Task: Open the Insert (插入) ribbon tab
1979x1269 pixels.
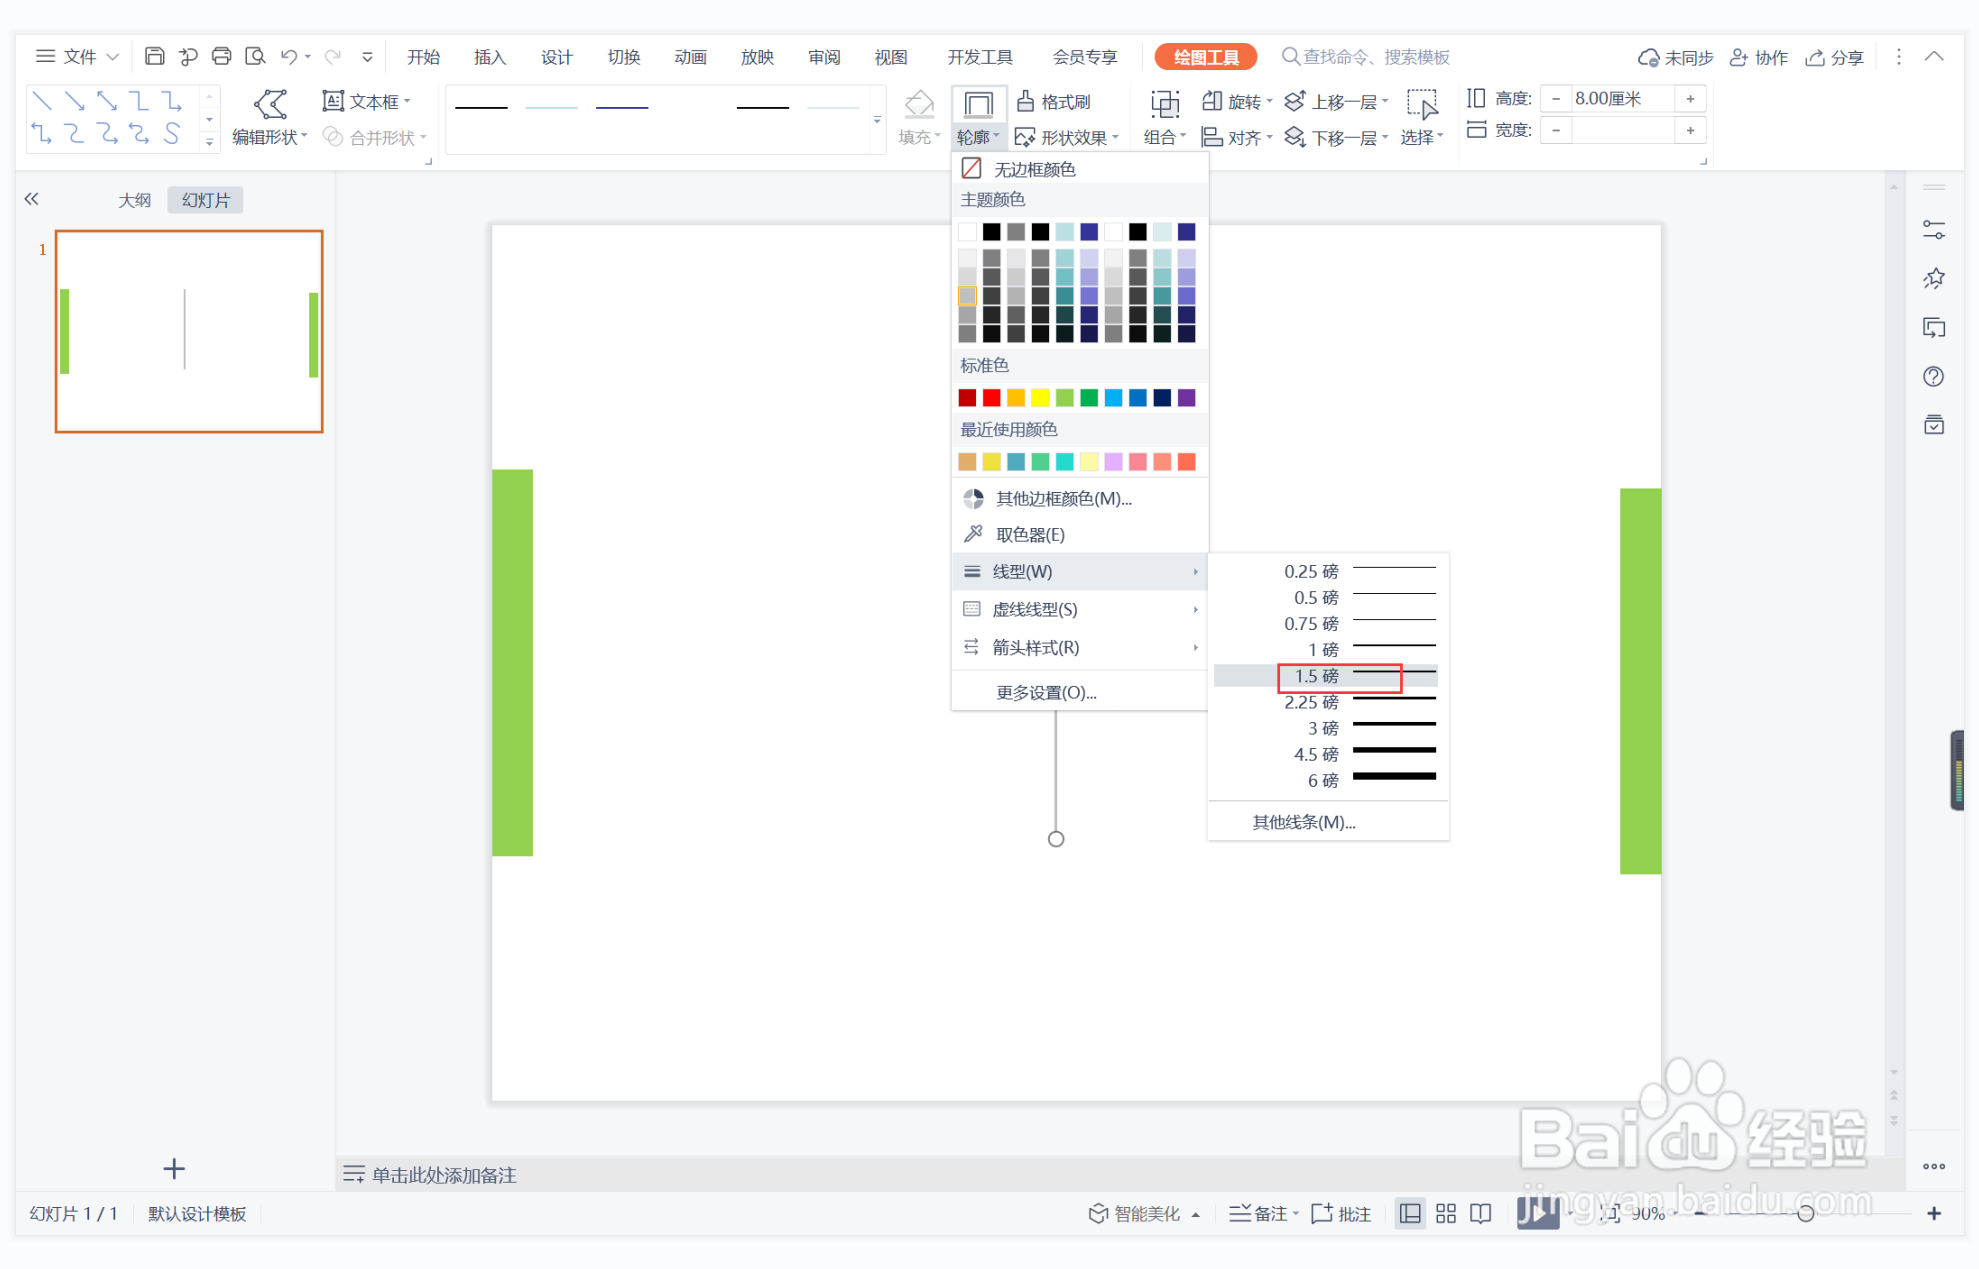Action: [489, 57]
